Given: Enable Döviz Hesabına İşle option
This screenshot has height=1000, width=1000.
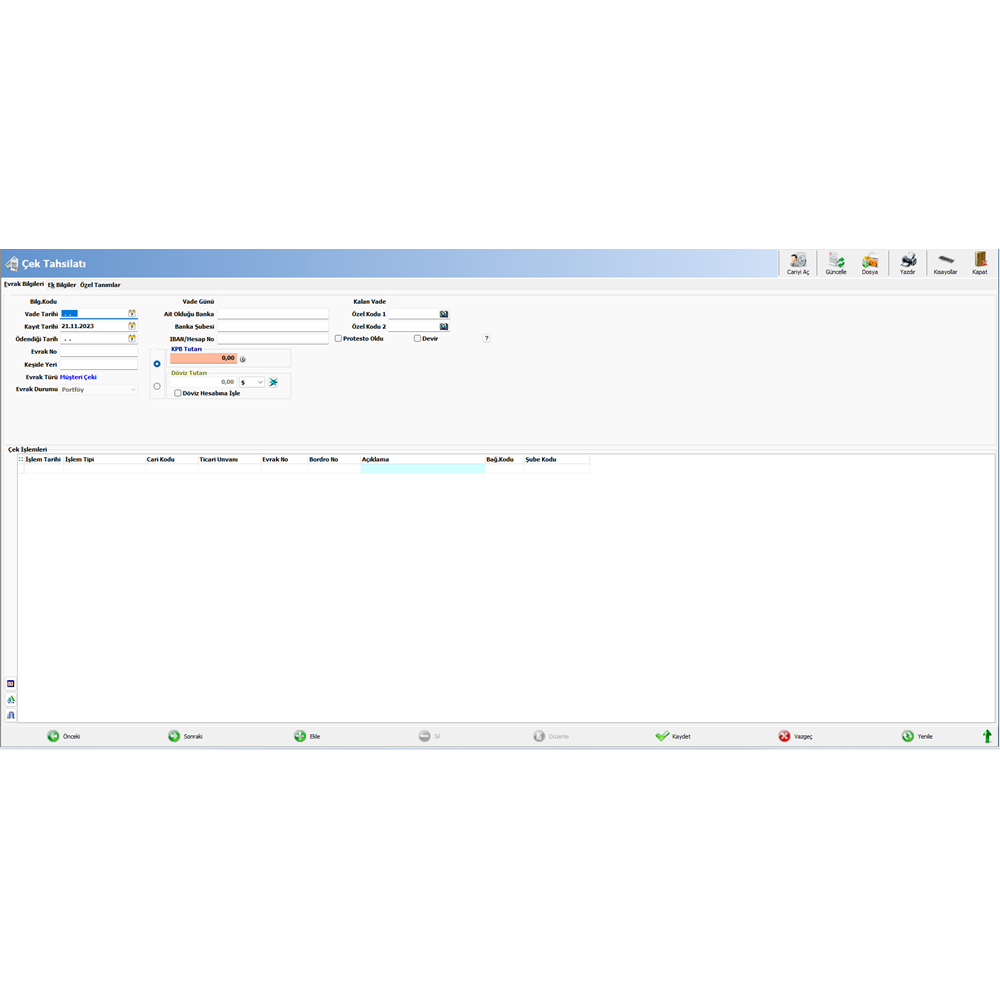Looking at the screenshot, I should tap(178, 393).
